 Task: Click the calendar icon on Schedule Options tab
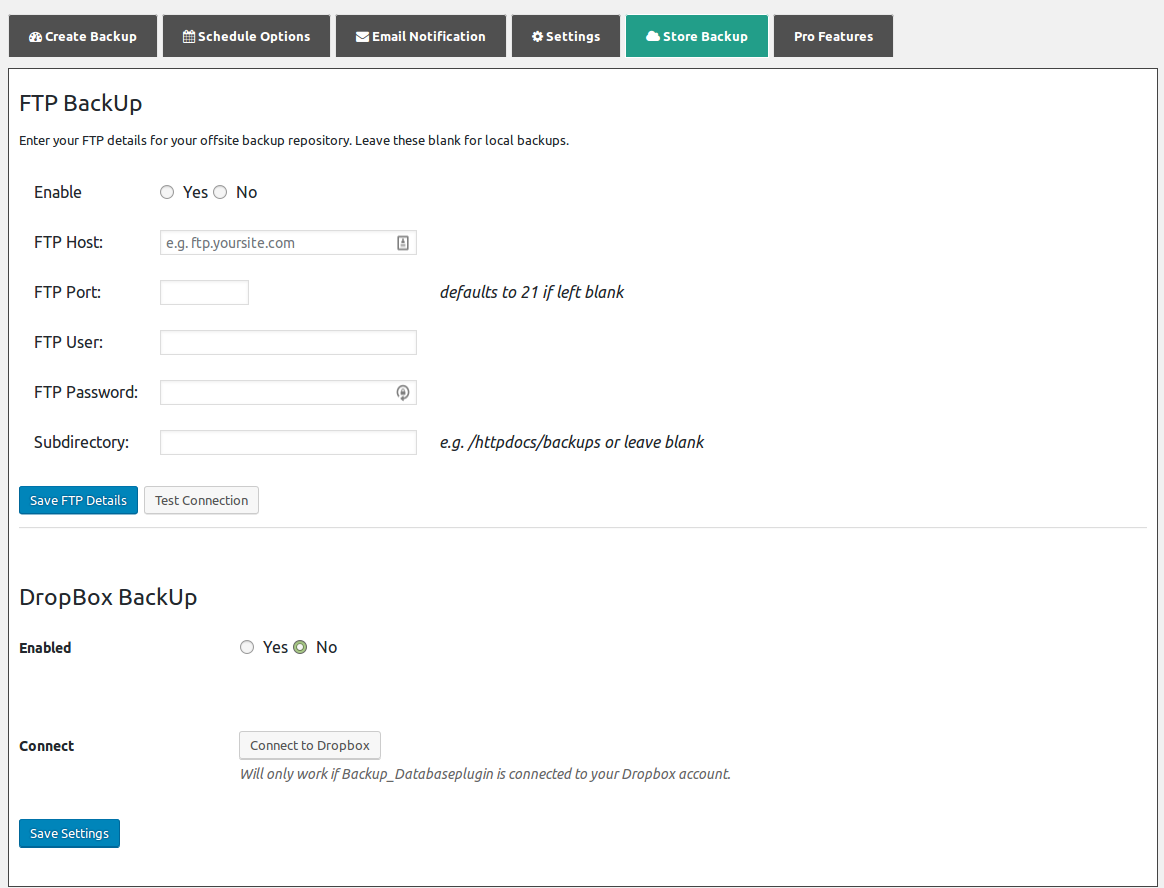(x=189, y=36)
